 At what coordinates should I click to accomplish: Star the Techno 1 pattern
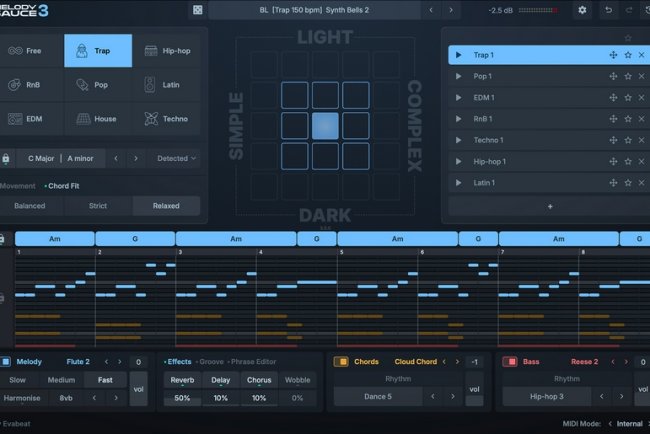[628, 140]
